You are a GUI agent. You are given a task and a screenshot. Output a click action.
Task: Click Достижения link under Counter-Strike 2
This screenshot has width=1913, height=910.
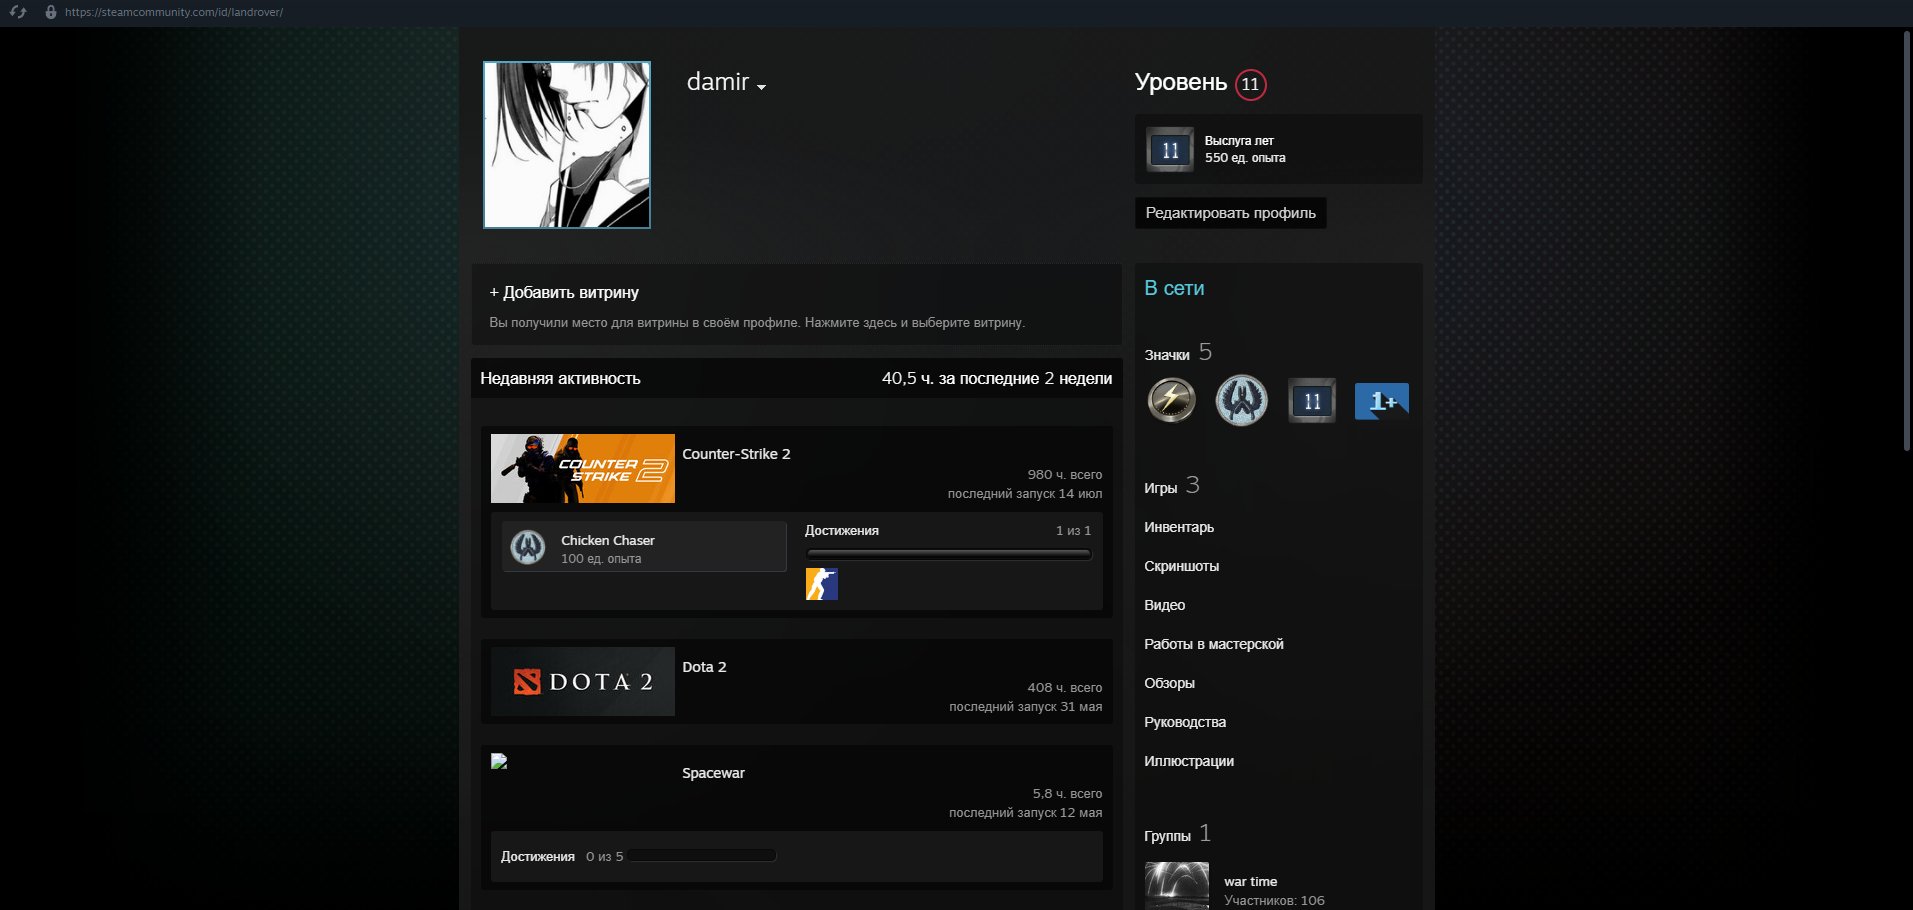(x=842, y=531)
